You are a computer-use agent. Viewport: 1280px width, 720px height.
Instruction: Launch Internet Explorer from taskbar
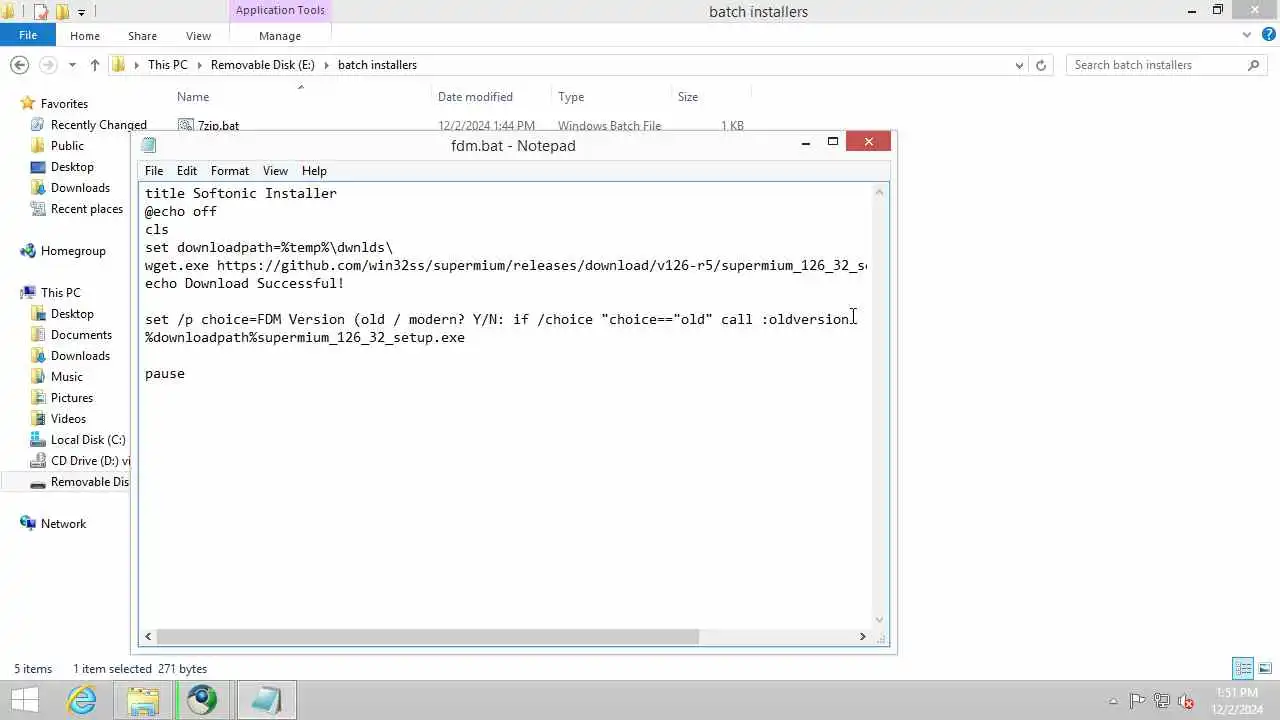(x=82, y=700)
